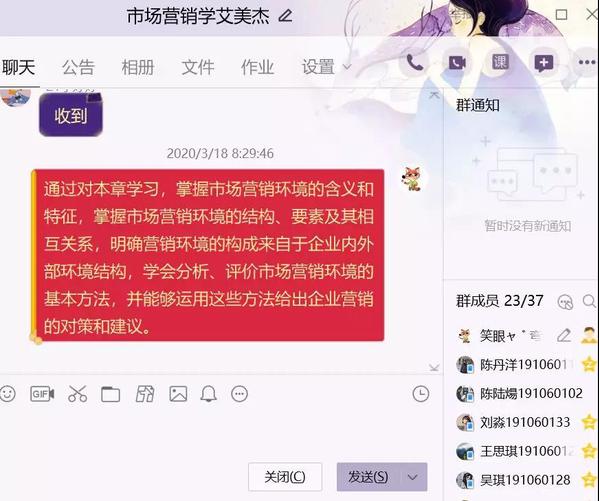
Task: Click the 发送(S) button
Action: (x=368, y=477)
